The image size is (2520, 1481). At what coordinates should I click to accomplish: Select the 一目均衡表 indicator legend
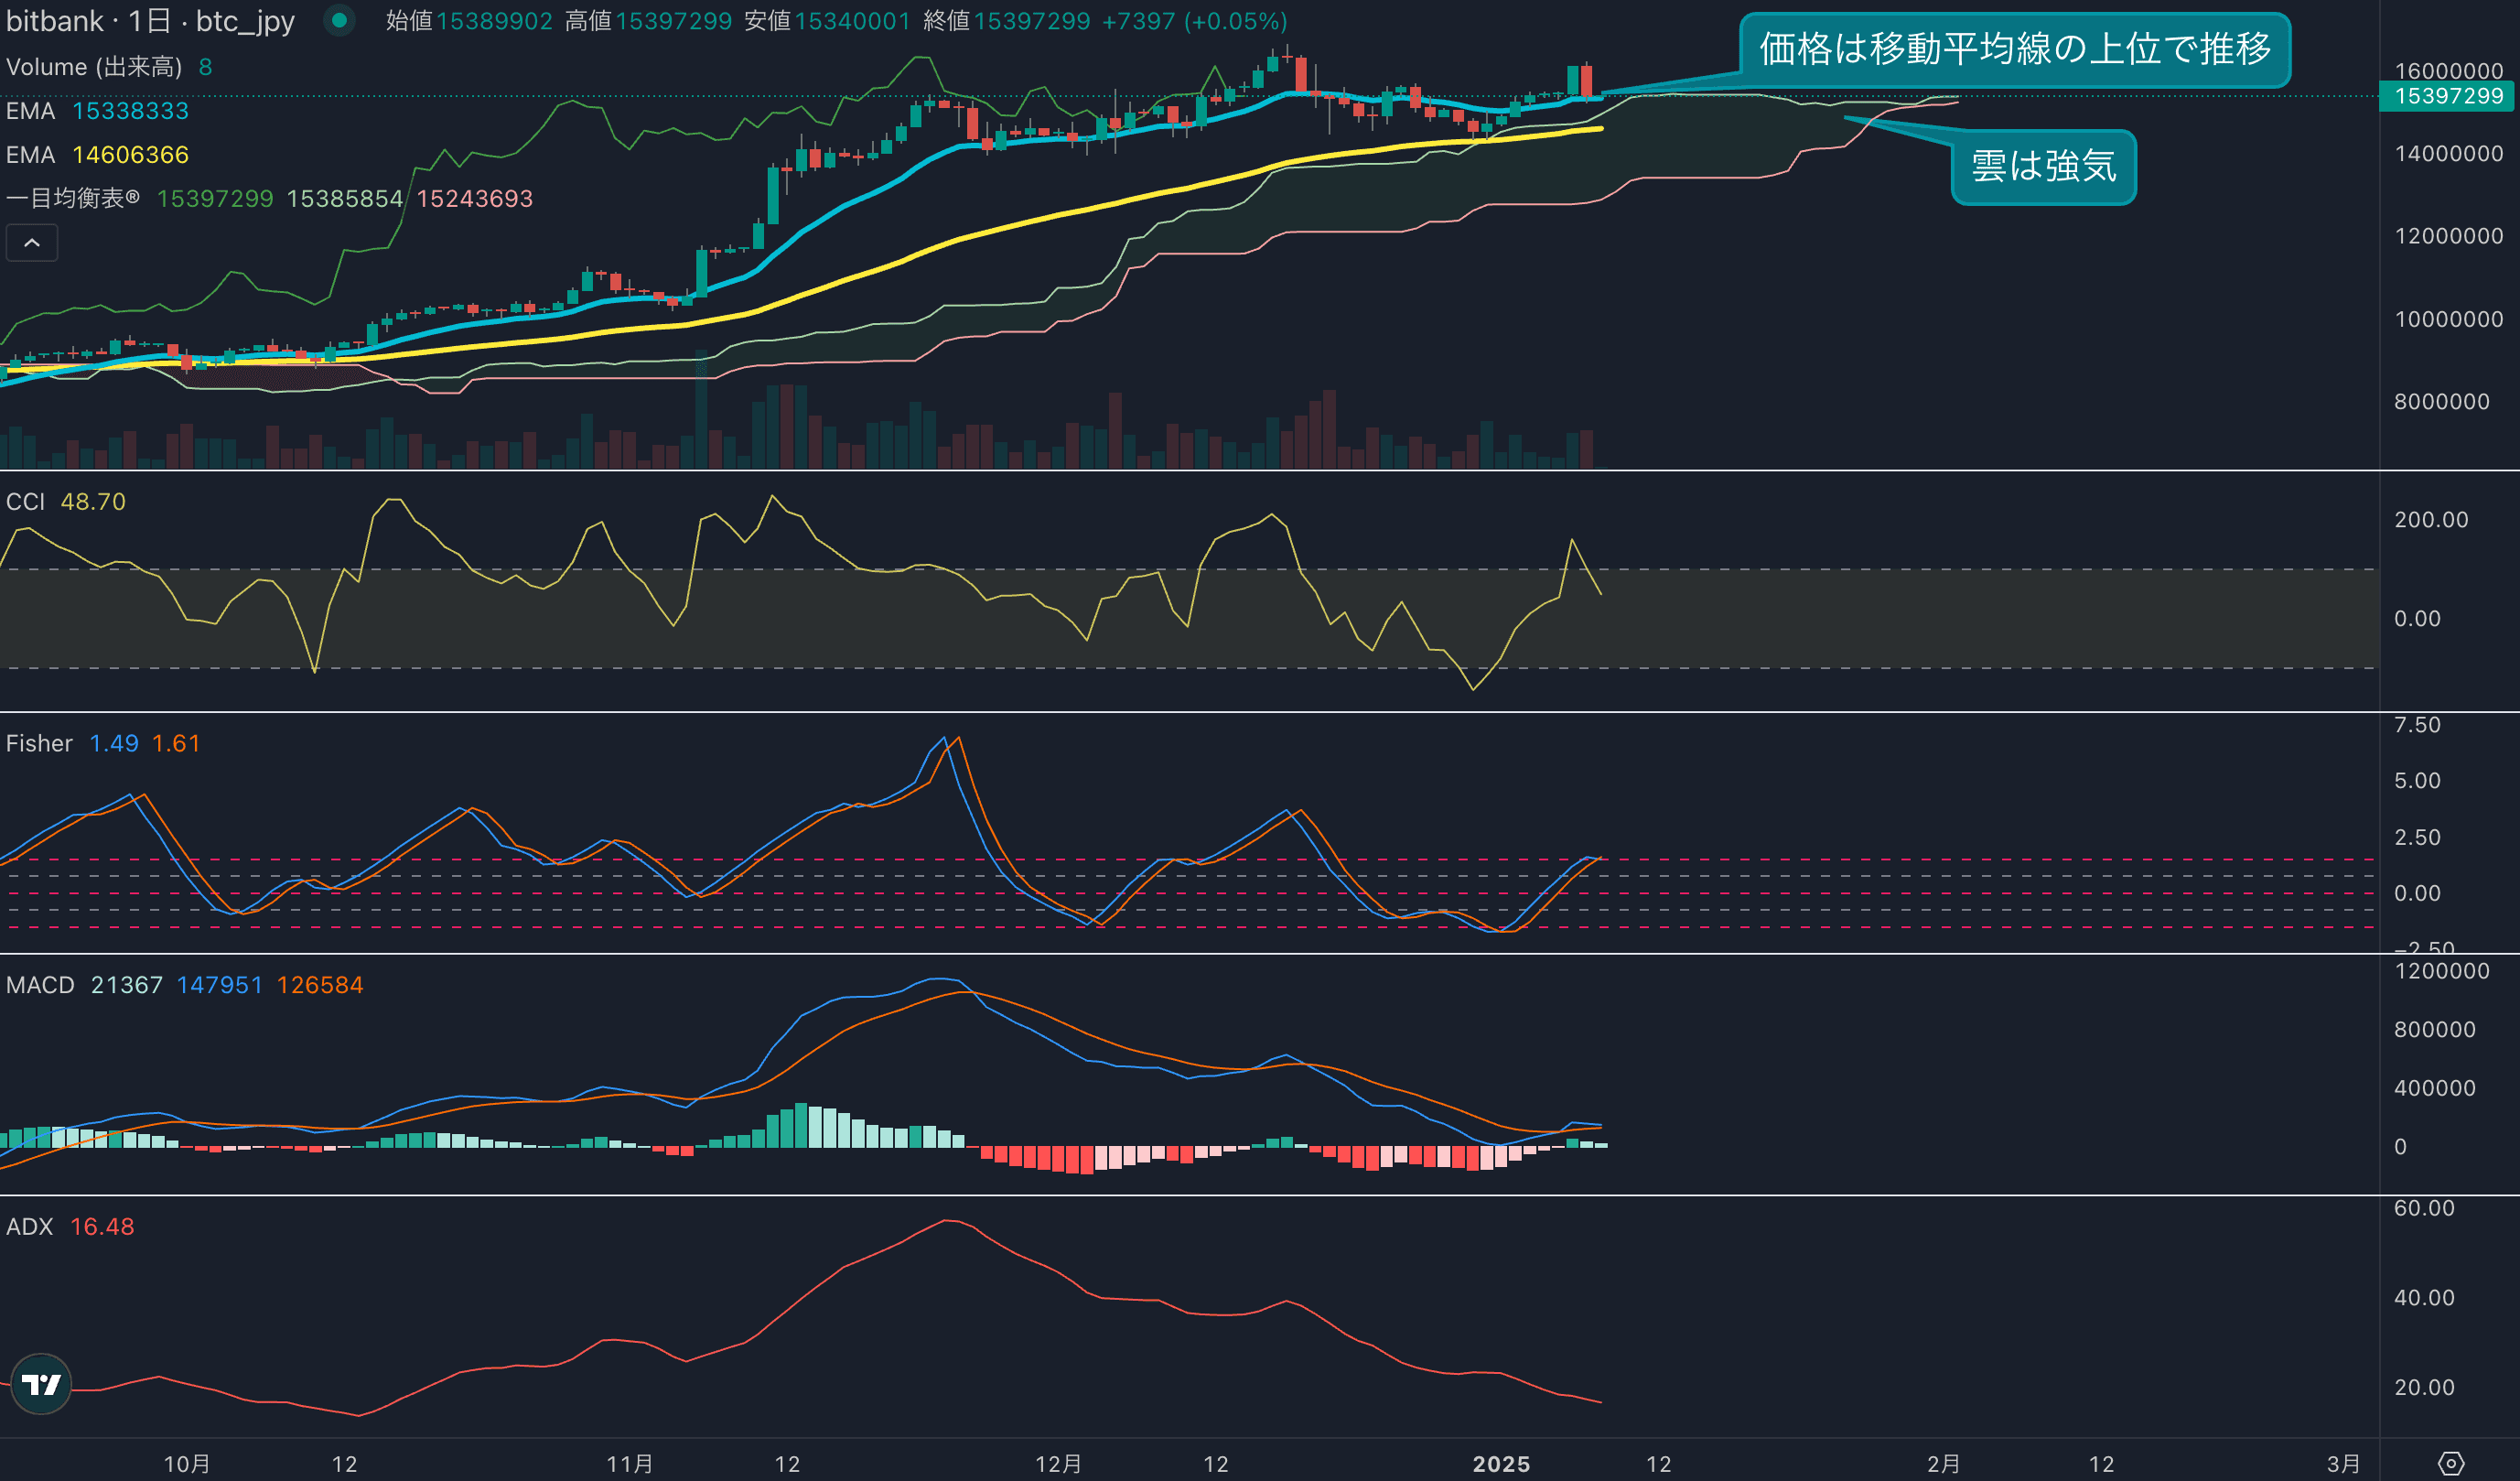click(x=73, y=199)
